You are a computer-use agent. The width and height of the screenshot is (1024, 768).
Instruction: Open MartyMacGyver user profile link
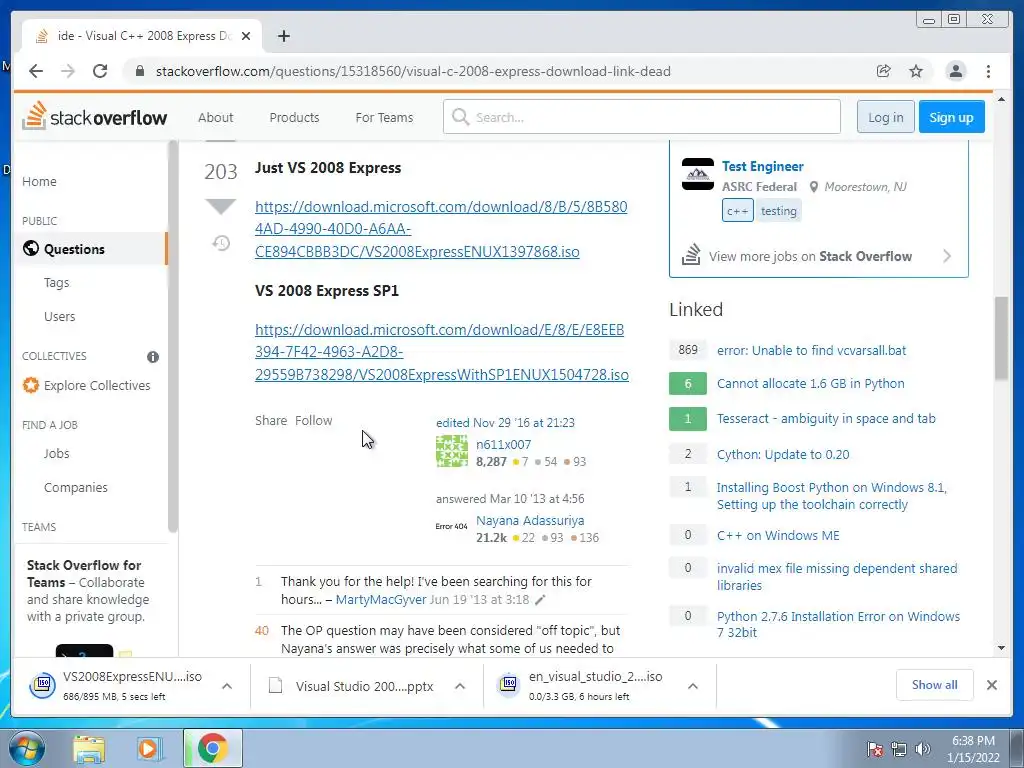coord(381,600)
